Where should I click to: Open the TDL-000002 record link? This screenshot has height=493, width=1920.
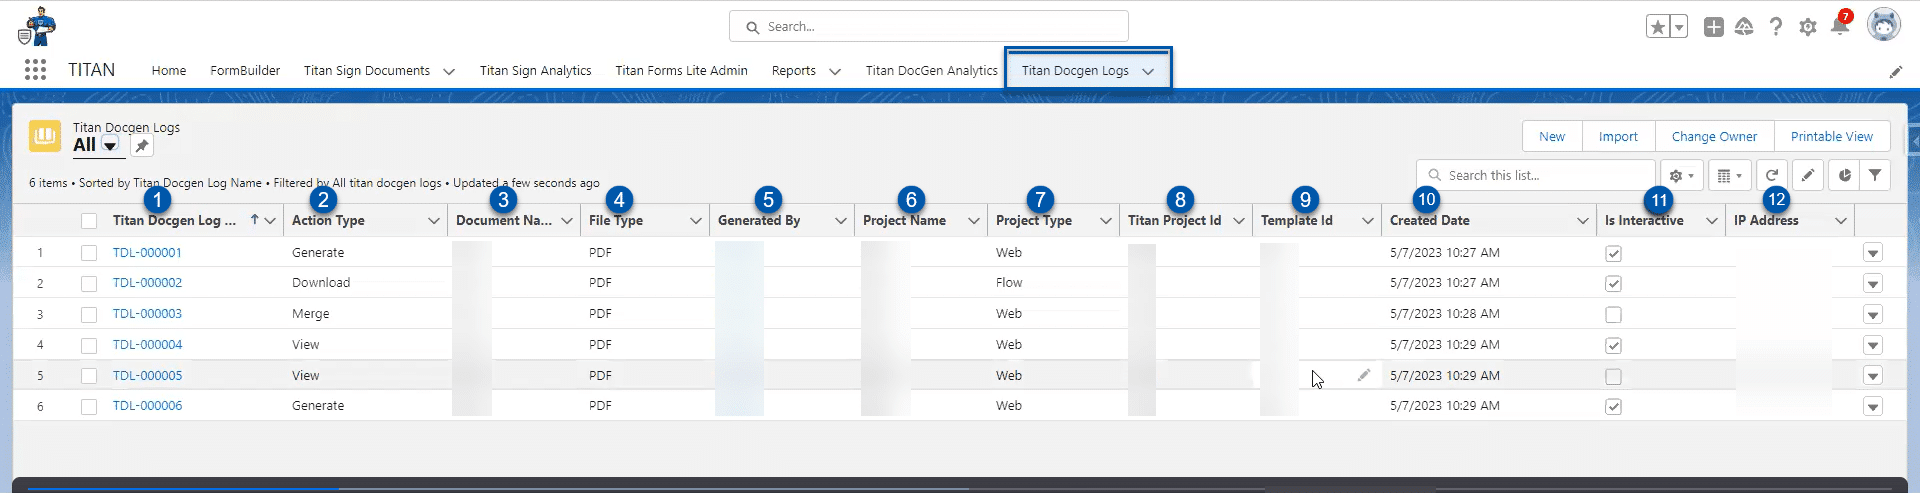tap(147, 283)
